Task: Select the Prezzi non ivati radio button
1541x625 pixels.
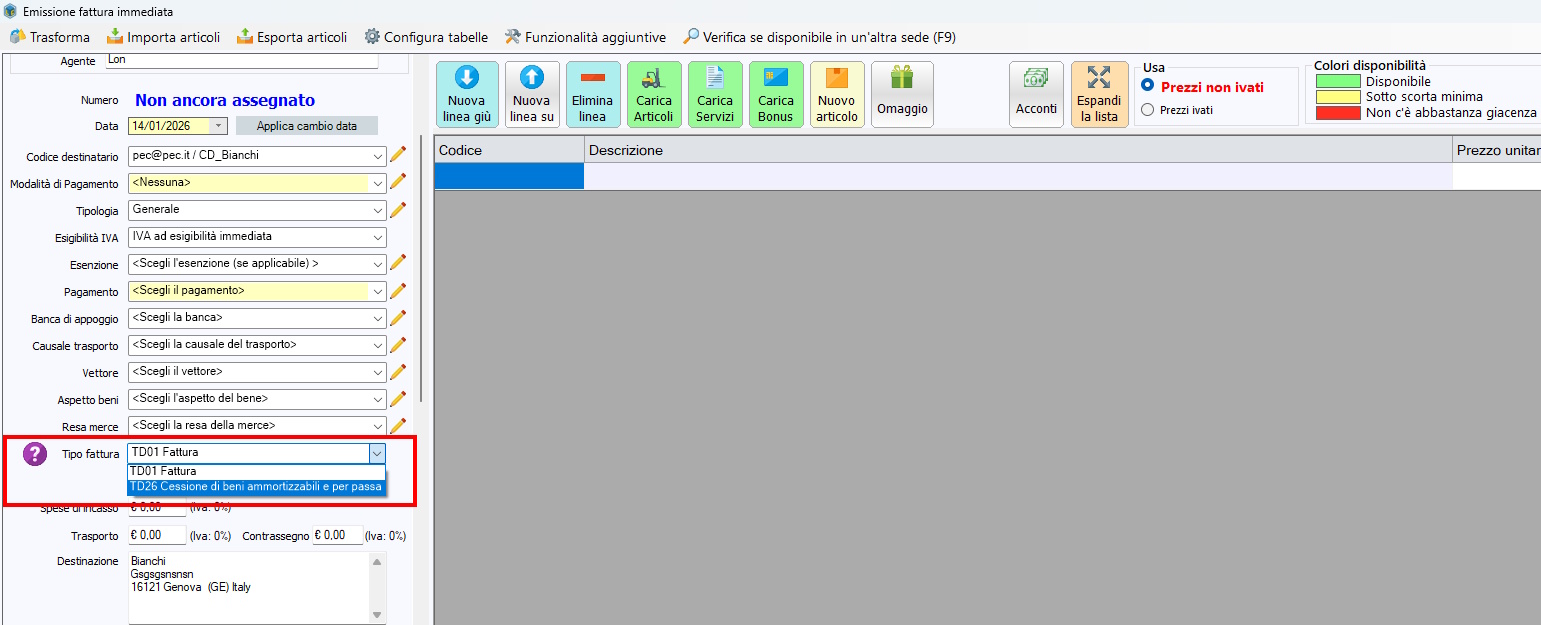Action: (x=1148, y=86)
